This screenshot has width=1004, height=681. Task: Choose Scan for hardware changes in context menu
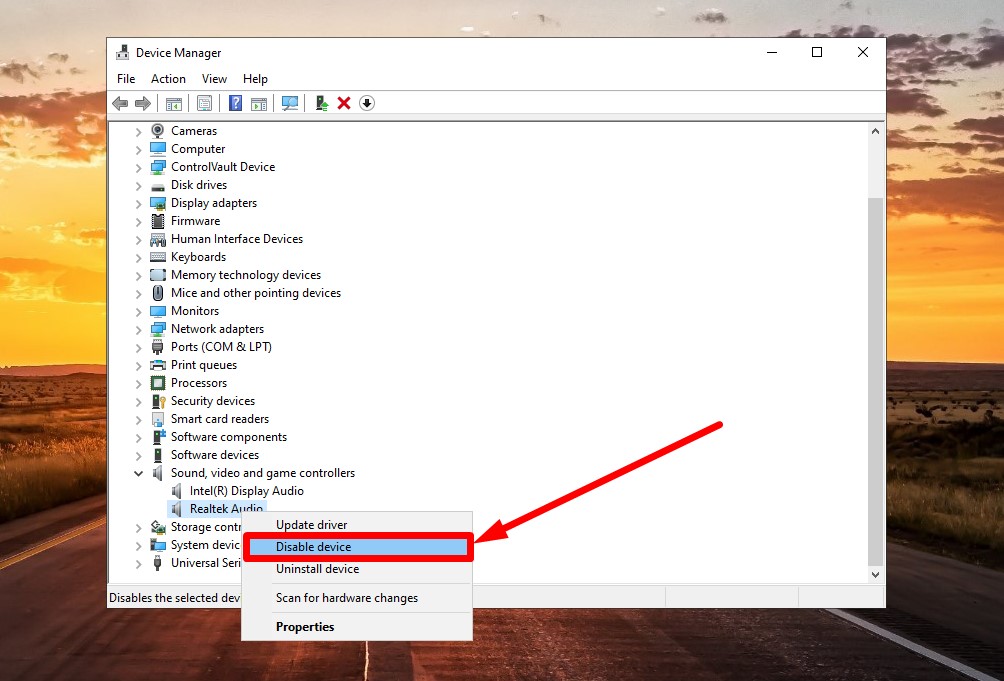tap(357, 598)
